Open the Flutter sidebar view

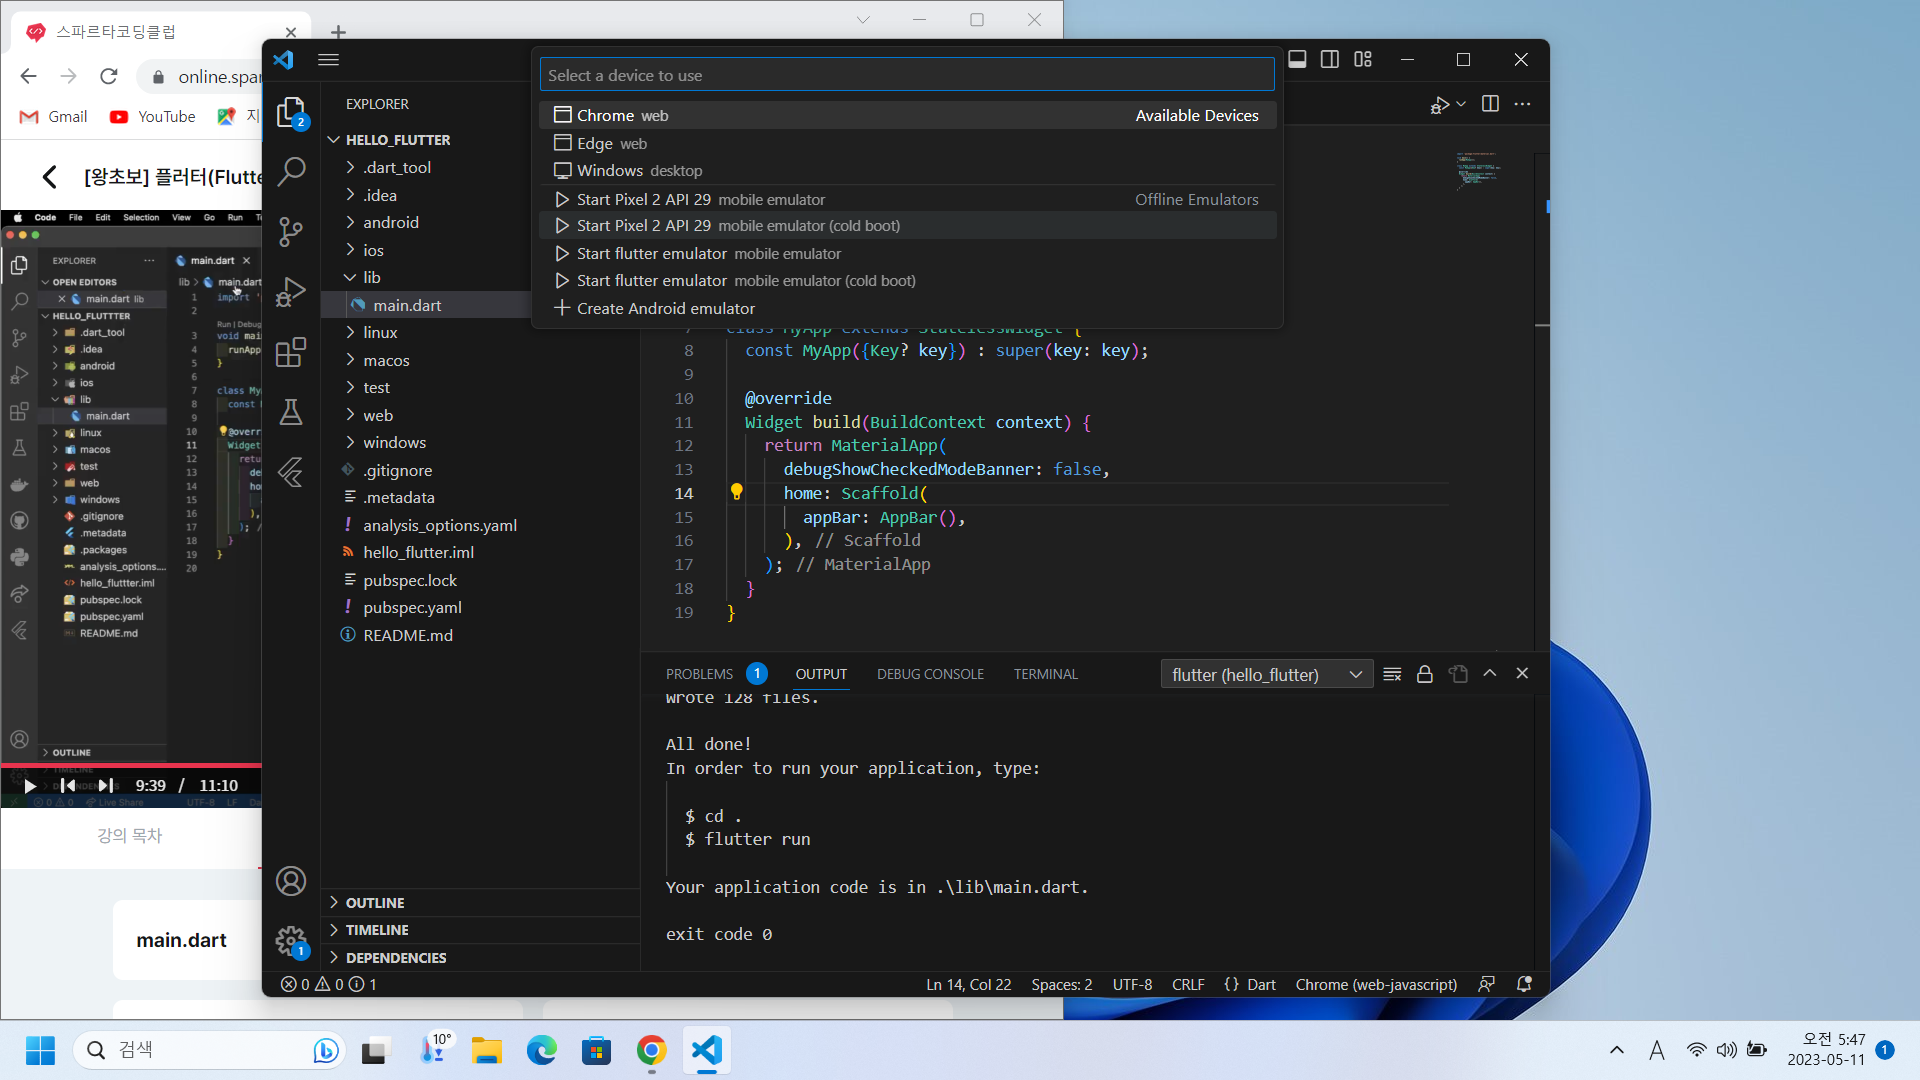click(x=291, y=472)
